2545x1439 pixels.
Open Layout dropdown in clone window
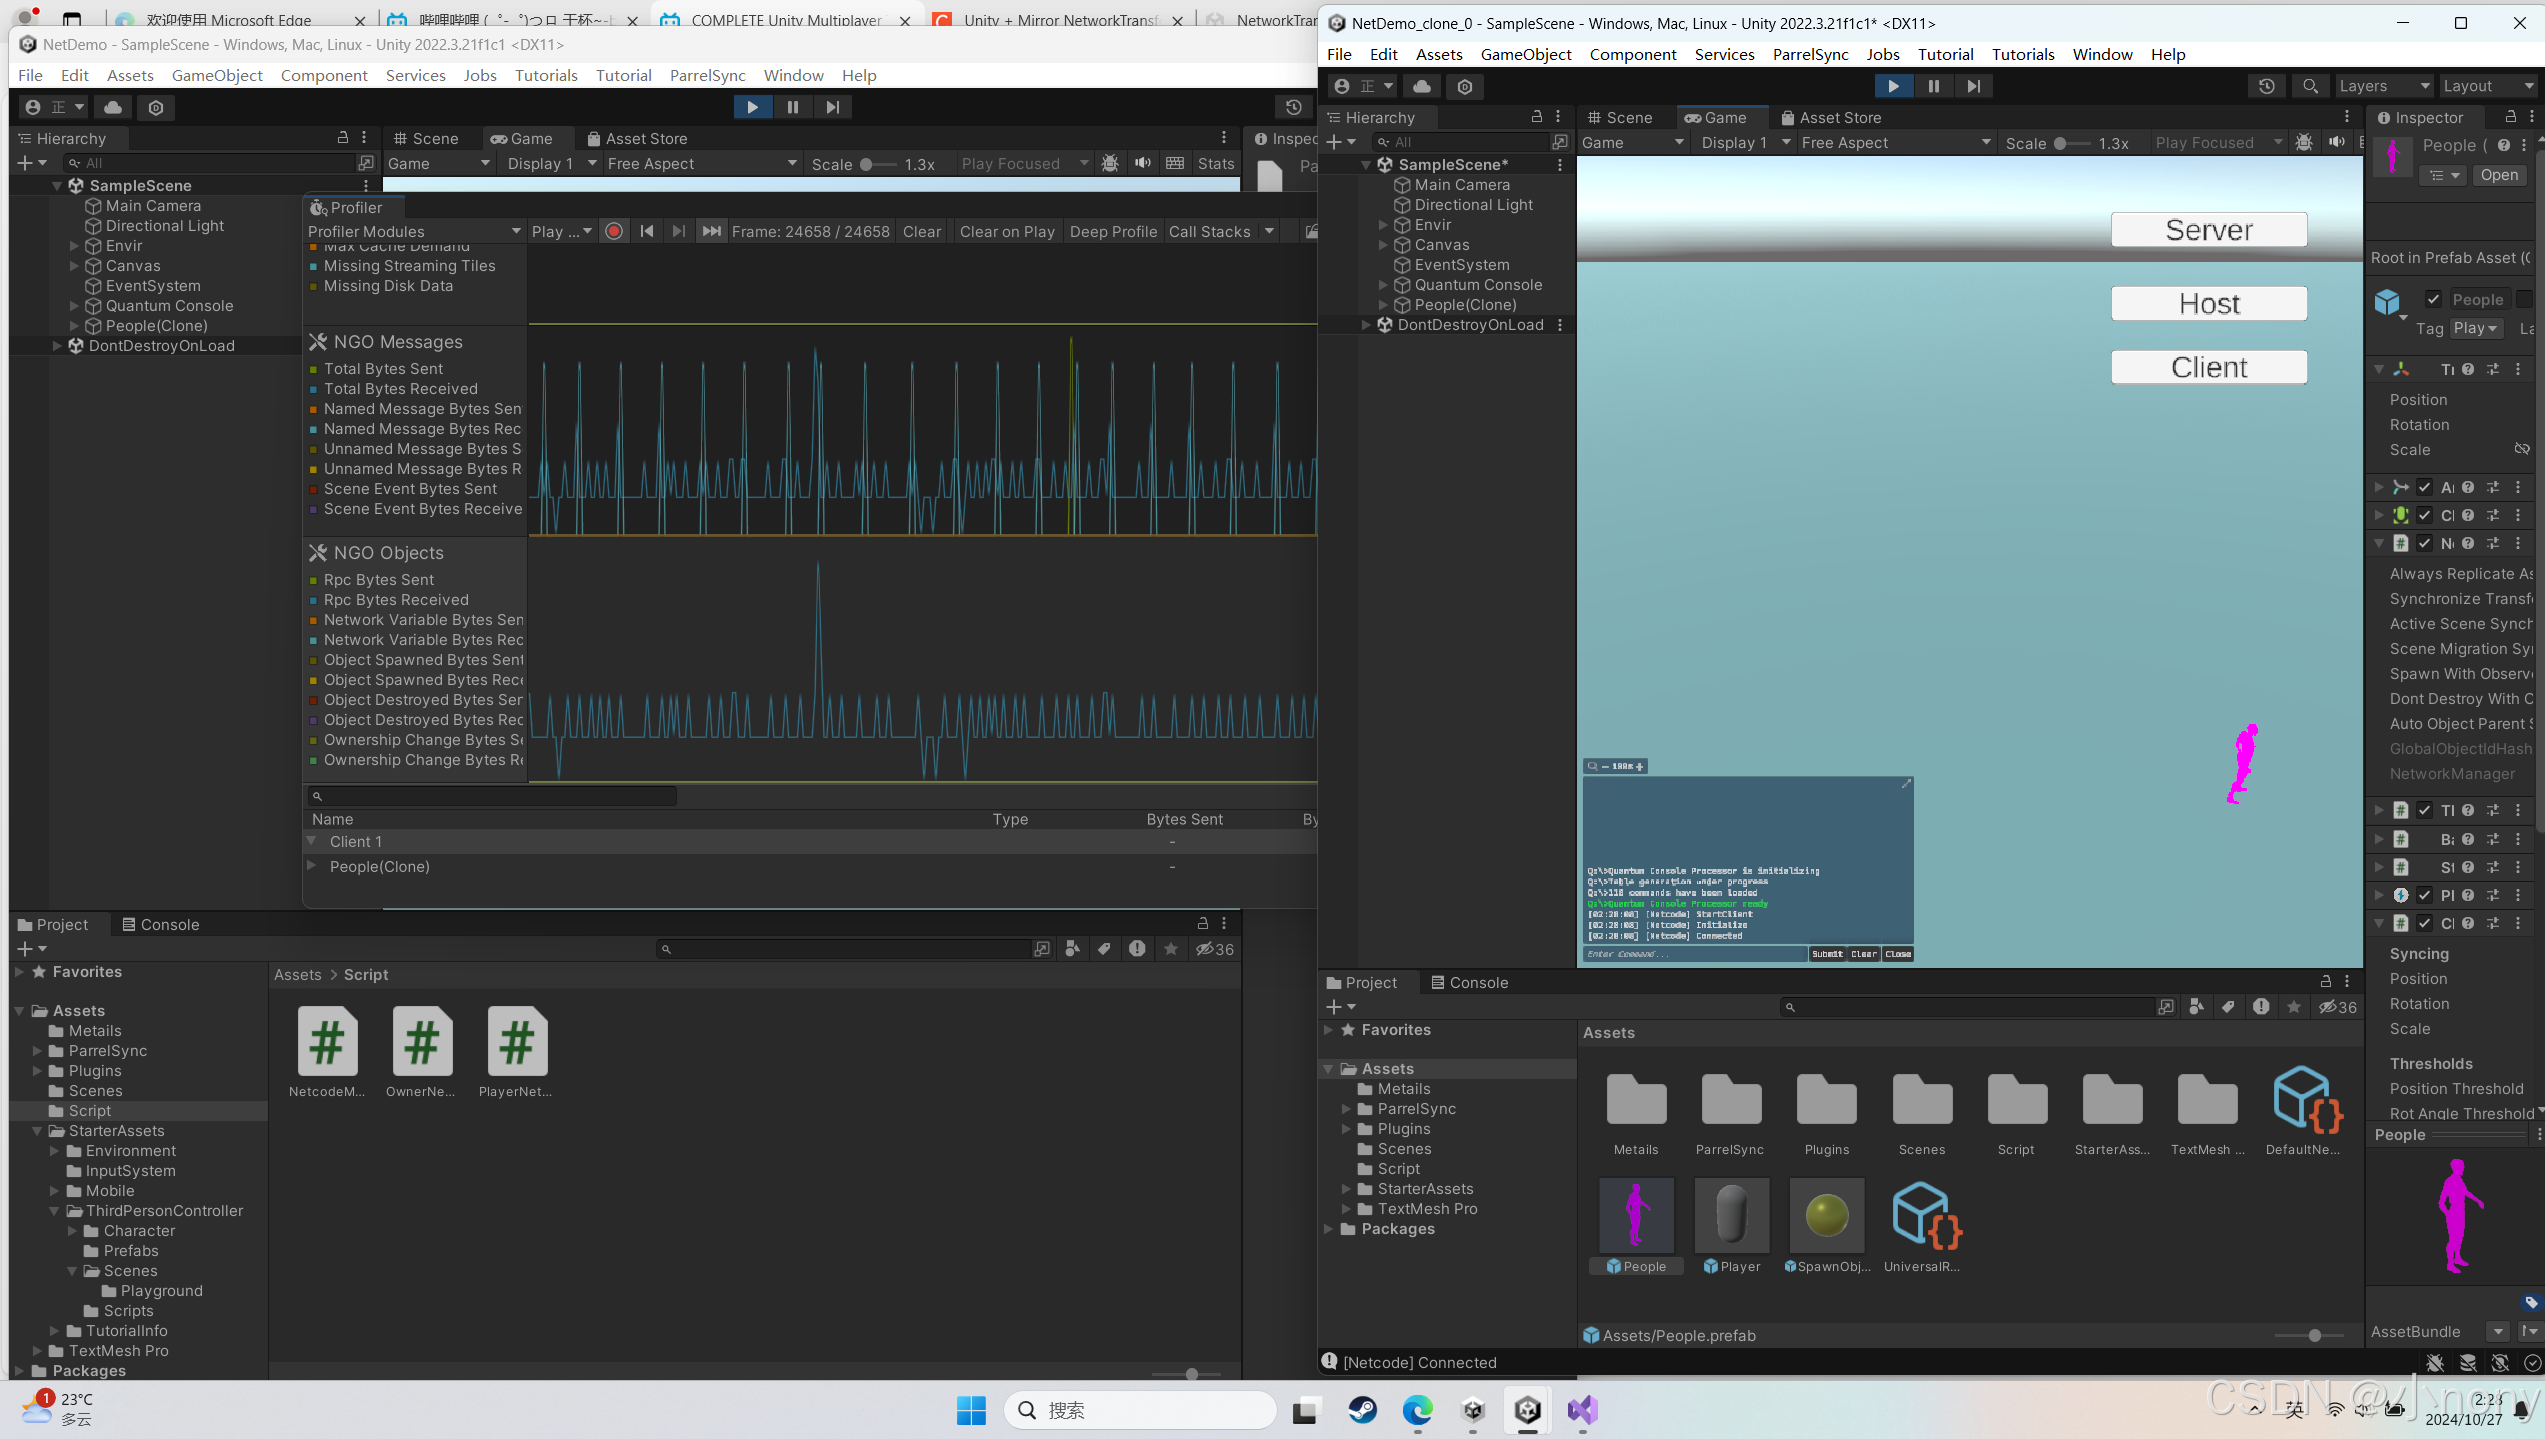click(2489, 86)
